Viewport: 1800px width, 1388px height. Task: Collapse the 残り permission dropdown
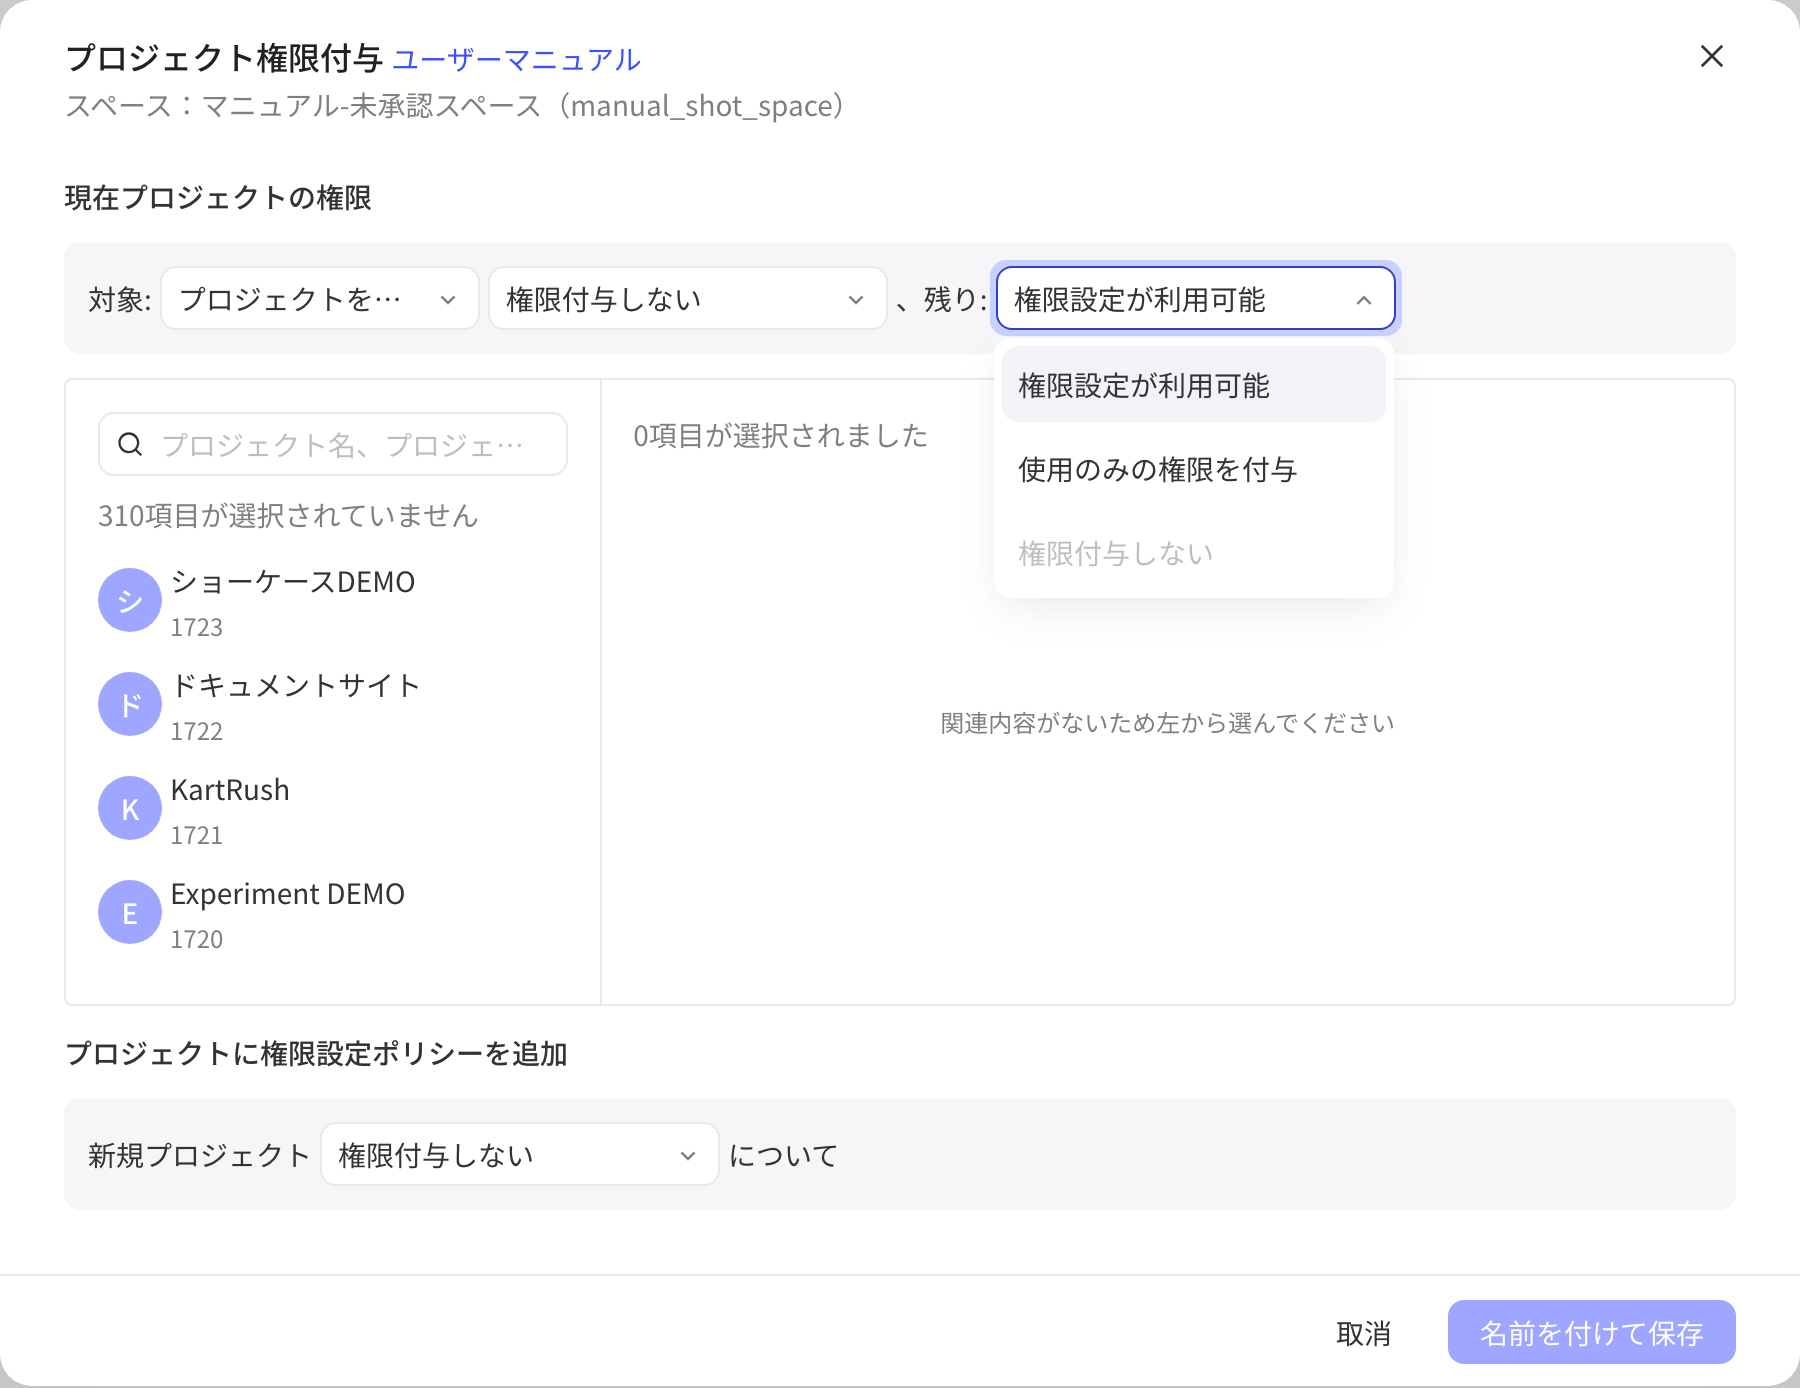[x=1195, y=298]
